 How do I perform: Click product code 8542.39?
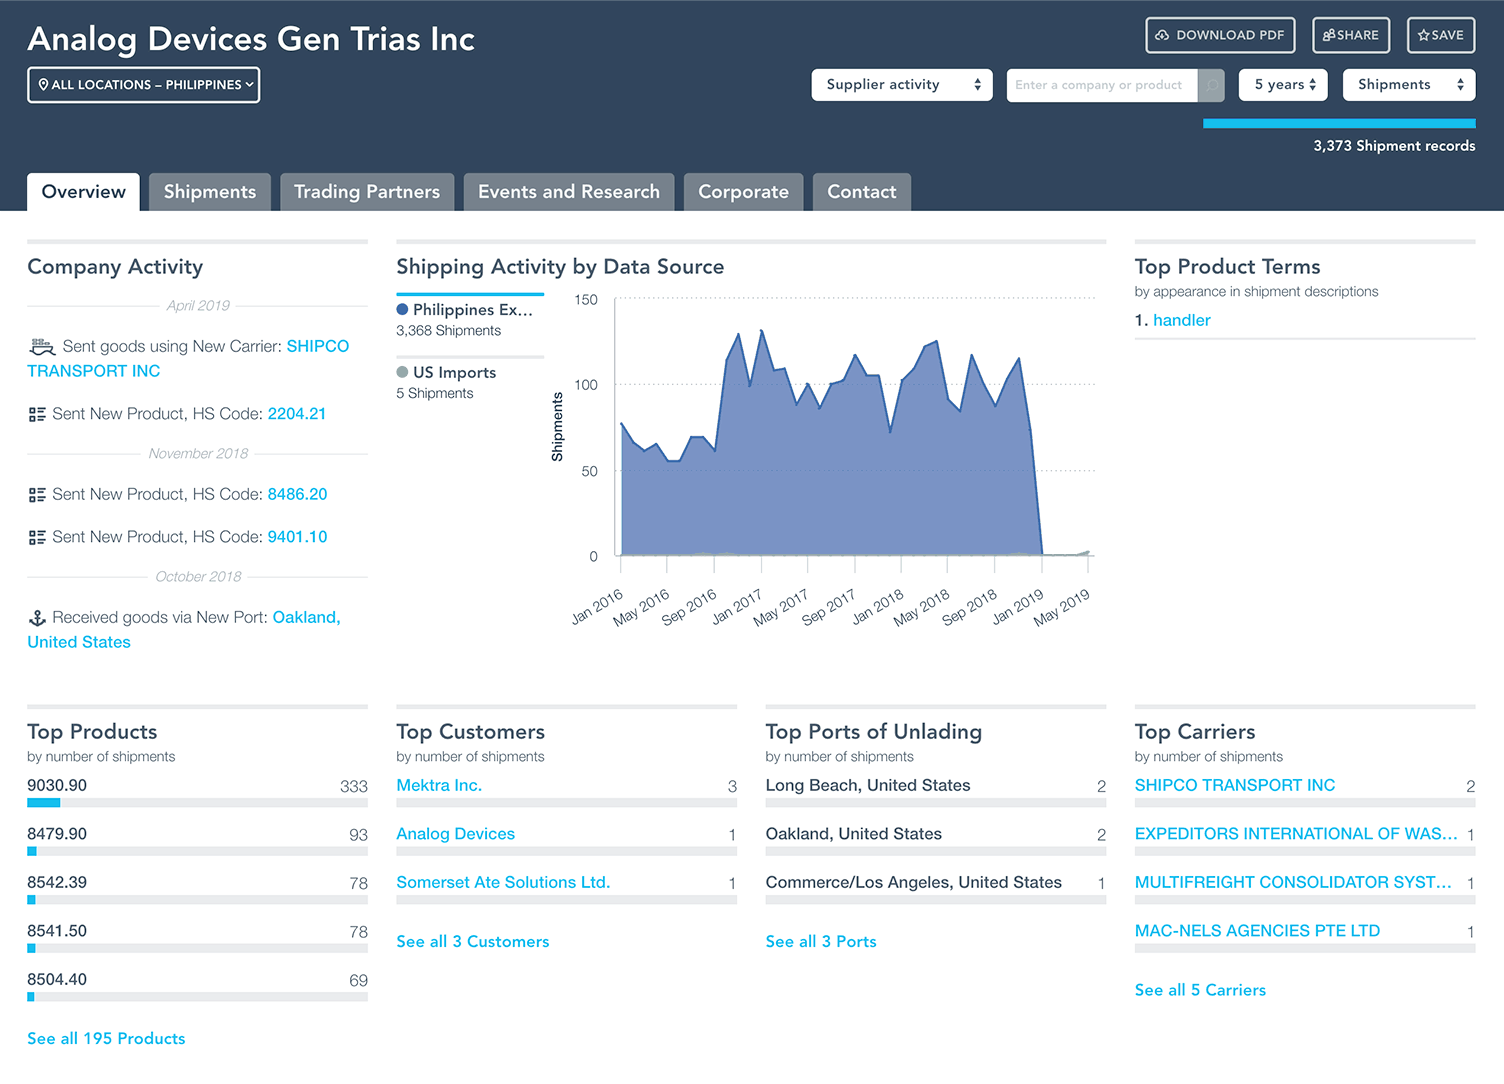coord(57,883)
